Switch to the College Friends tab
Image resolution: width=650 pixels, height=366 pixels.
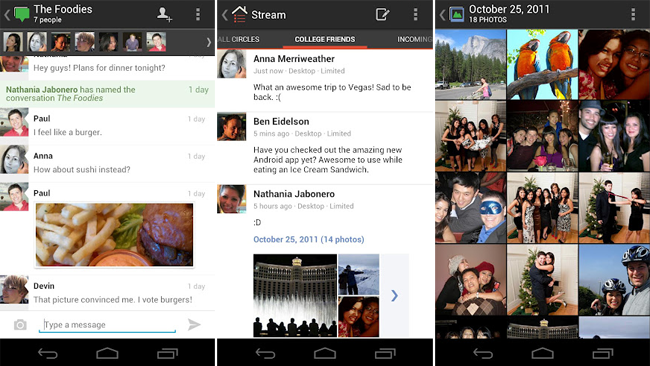click(x=325, y=39)
